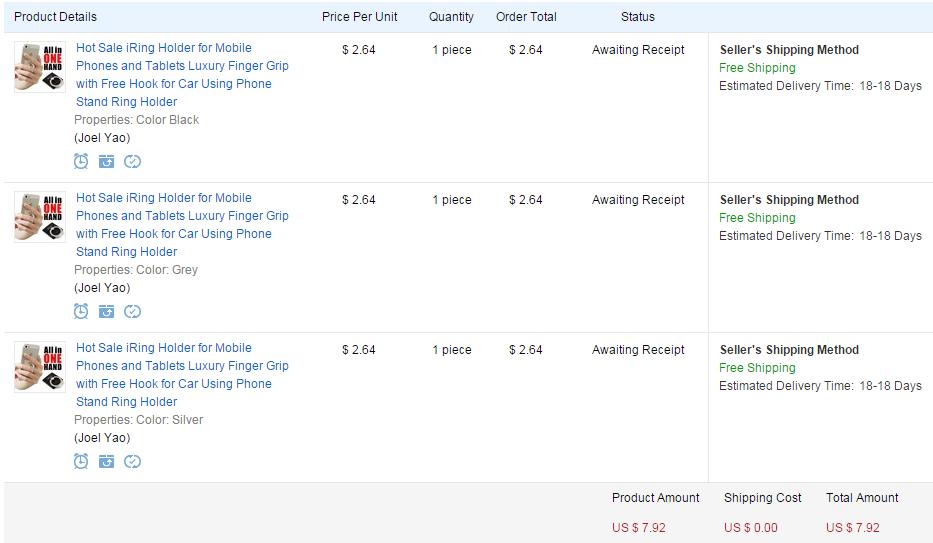Image resolution: width=933 pixels, height=543 pixels.
Task: Click the Product Details column header
Action: [56, 17]
